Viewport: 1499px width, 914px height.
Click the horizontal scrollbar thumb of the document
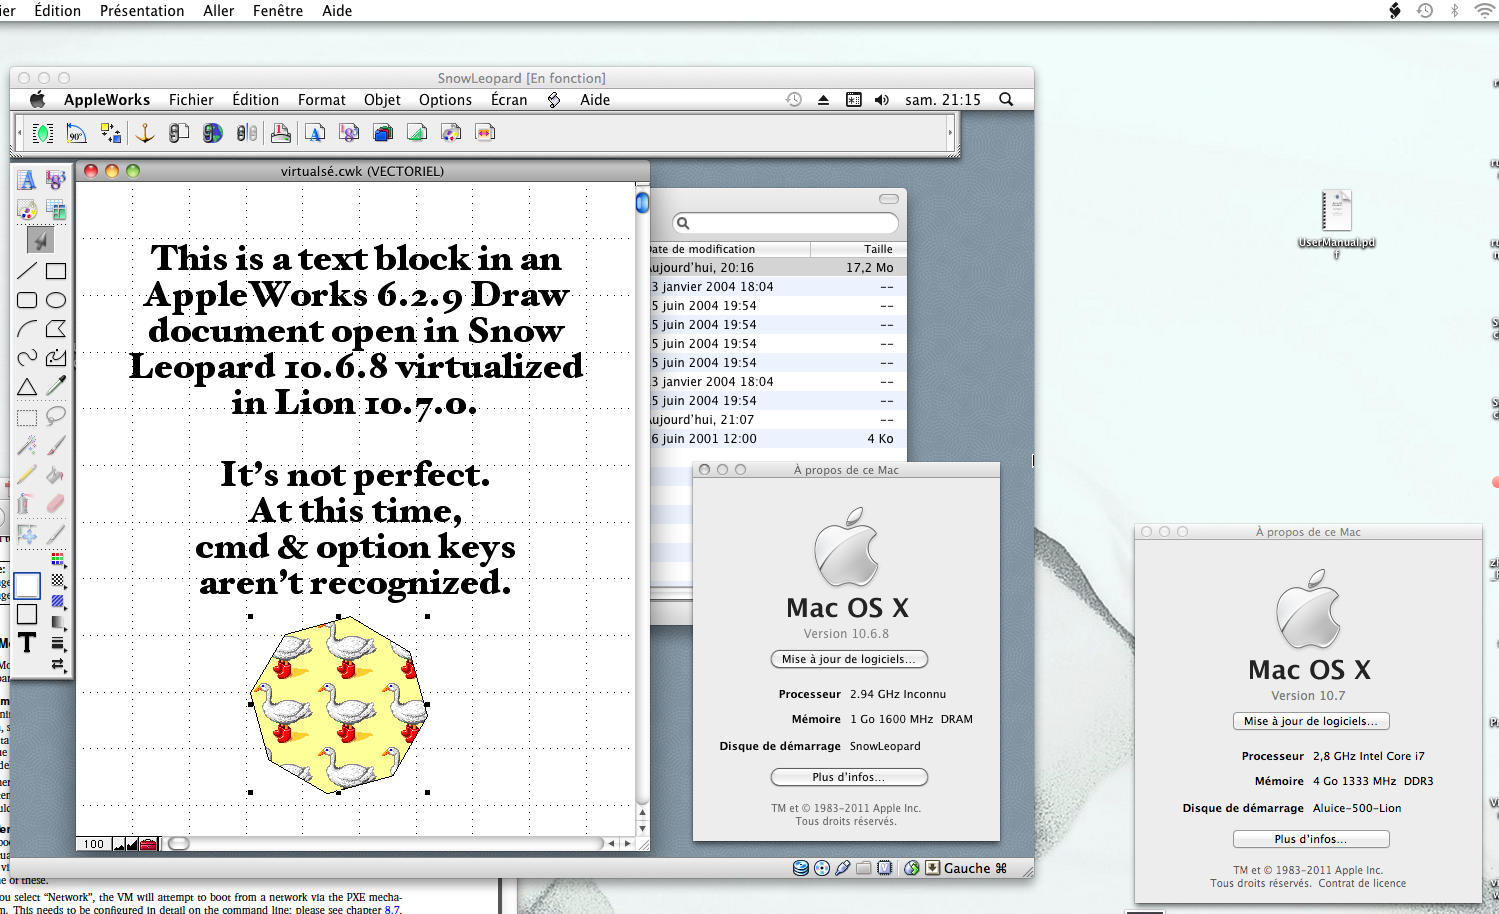pos(179,844)
